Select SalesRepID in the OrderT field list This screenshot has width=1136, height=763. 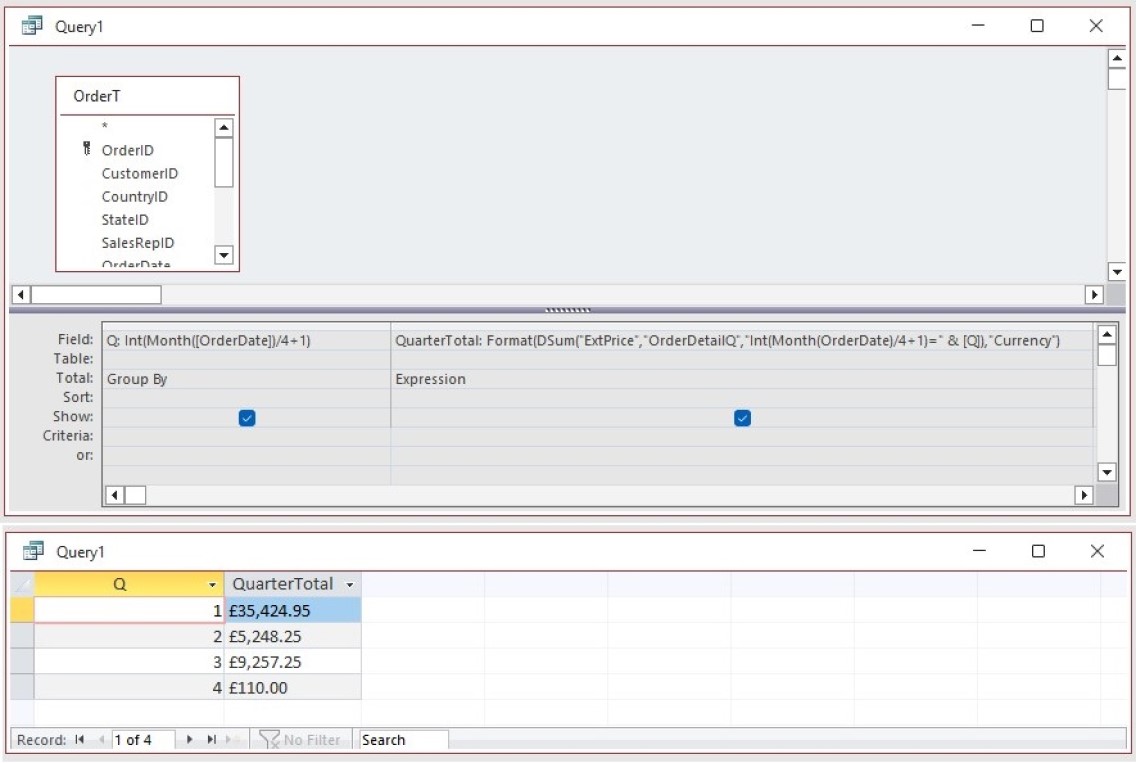(140, 242)
